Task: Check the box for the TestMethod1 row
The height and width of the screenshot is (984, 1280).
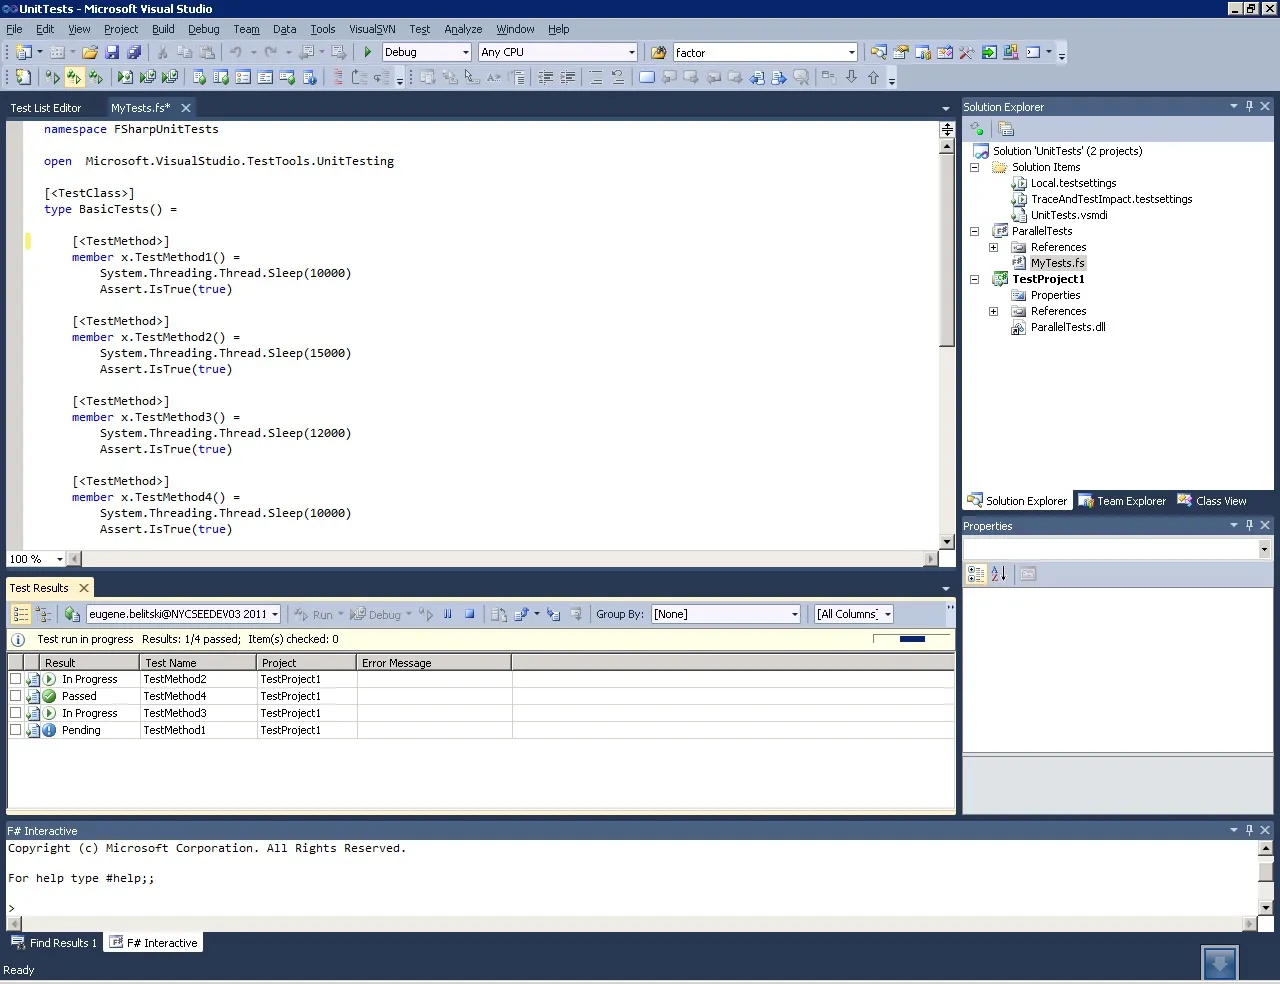Action: (x=15, y=730)
